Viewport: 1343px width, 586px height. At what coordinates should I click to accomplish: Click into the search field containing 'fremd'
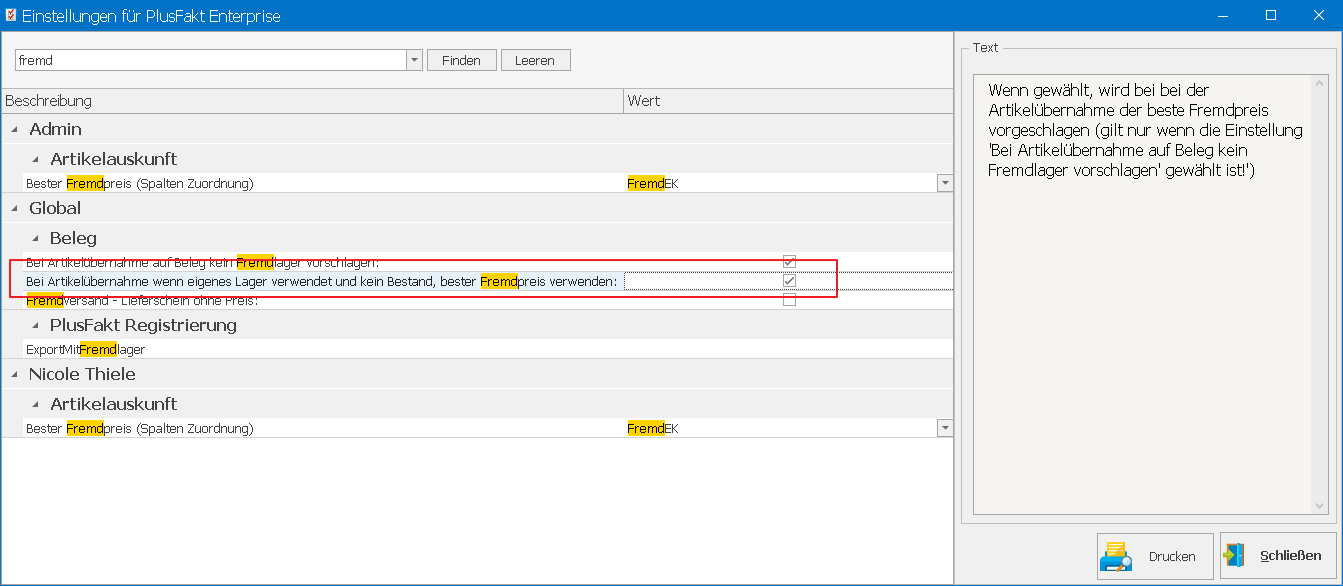click(210, 60)
